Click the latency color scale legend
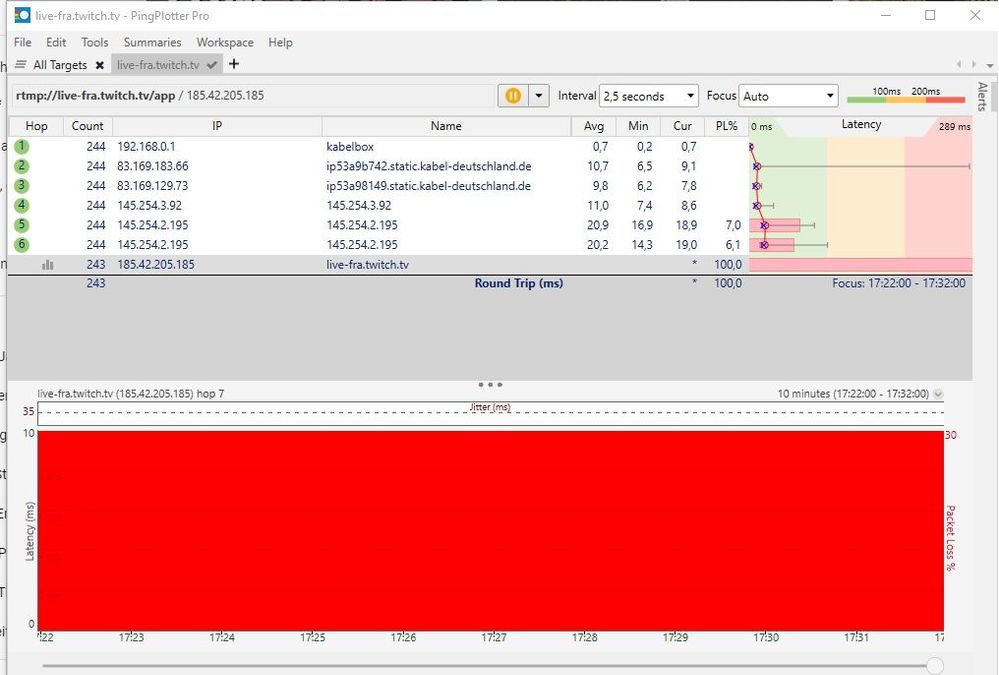999x675 pixels. coord(906,96)
